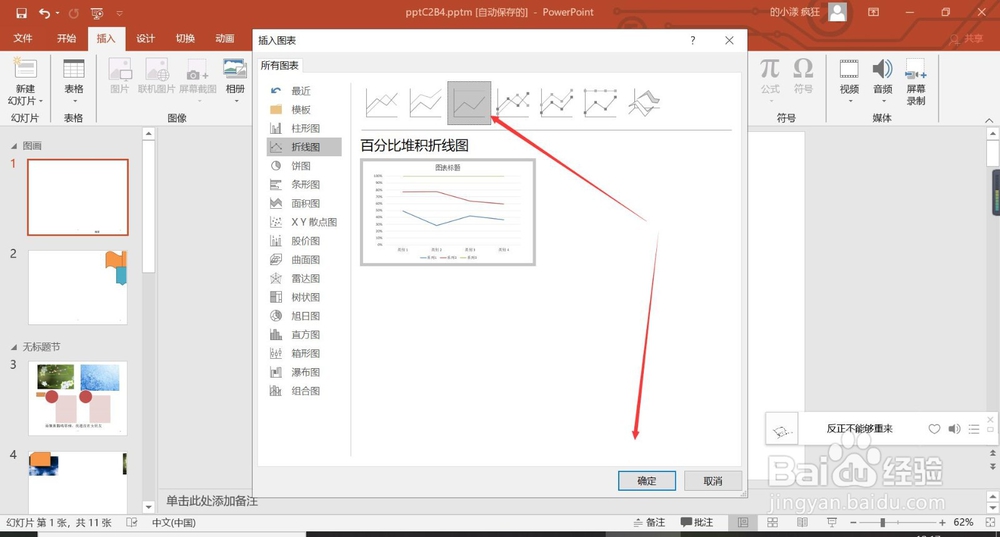Collapse the 无标题节 section
The image size is (1000, 537).
pos(14,348)
